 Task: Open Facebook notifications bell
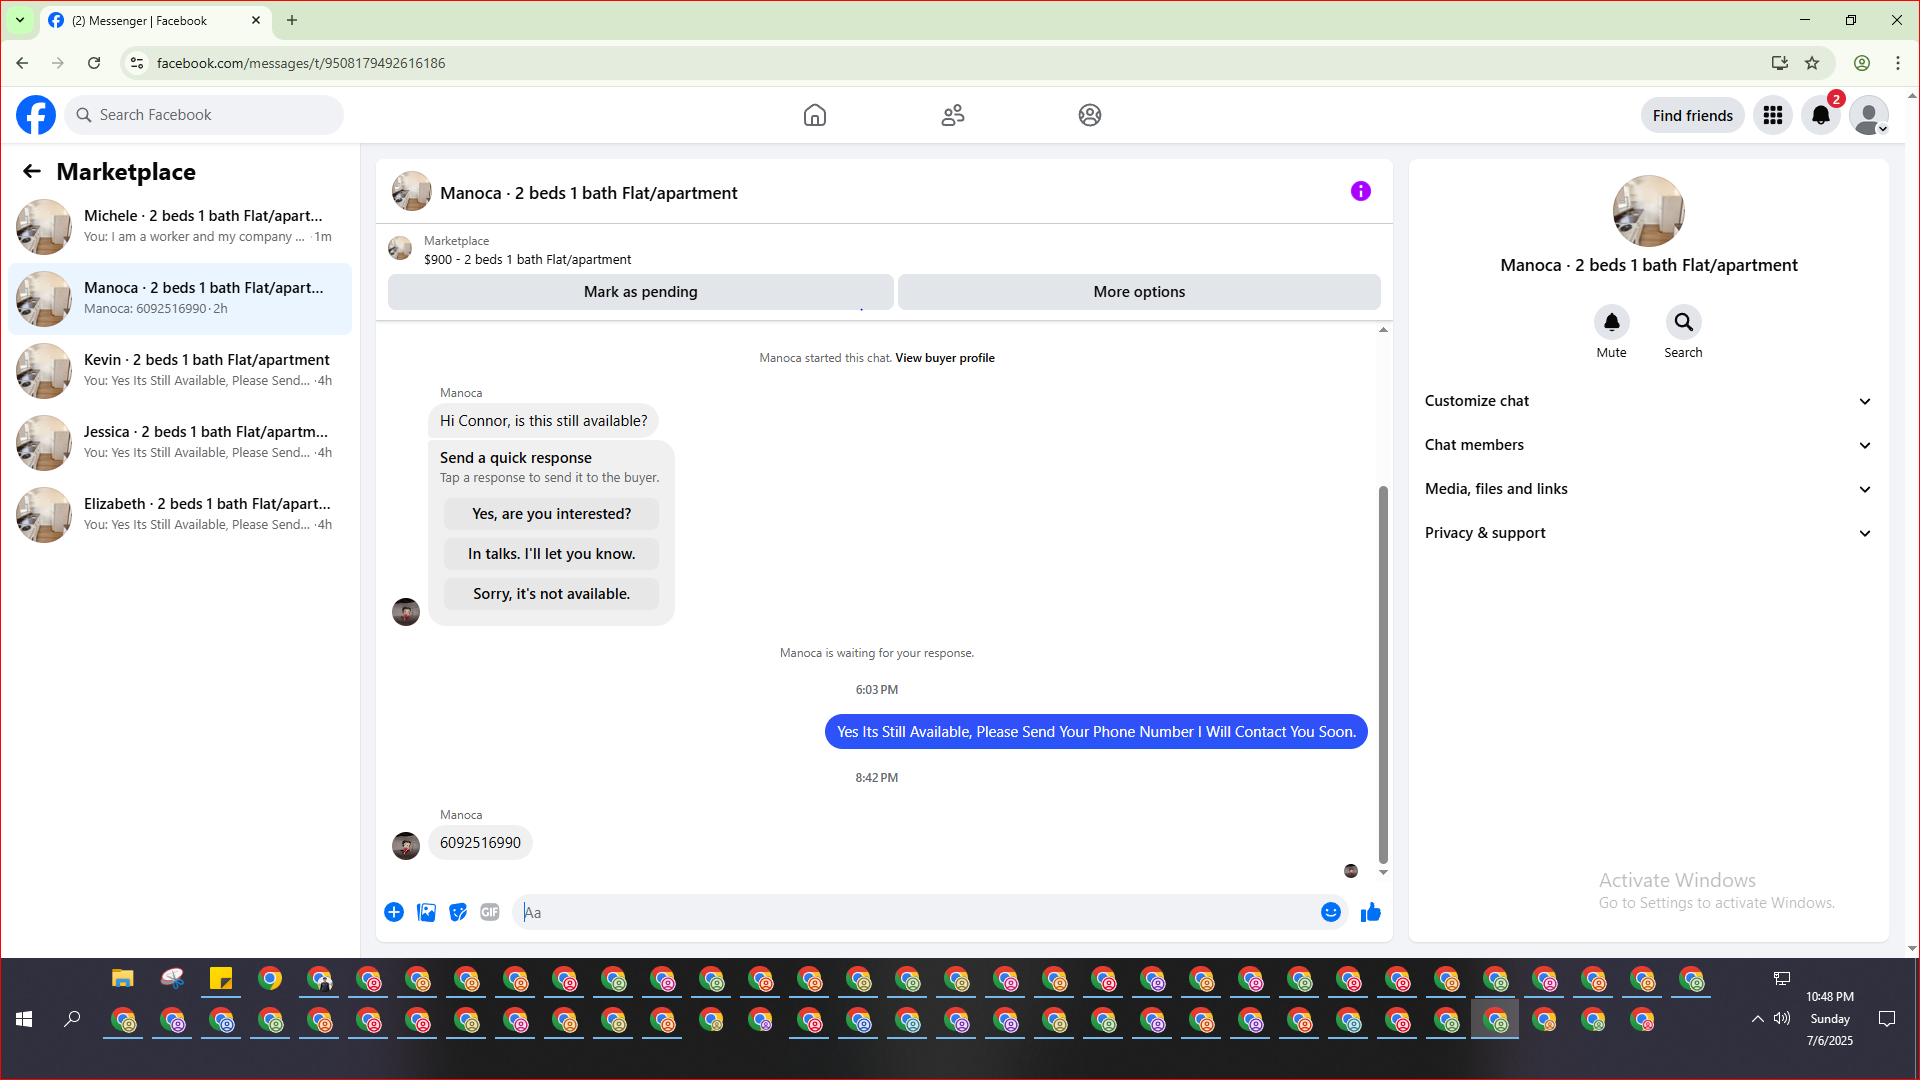click(1820, 115)
